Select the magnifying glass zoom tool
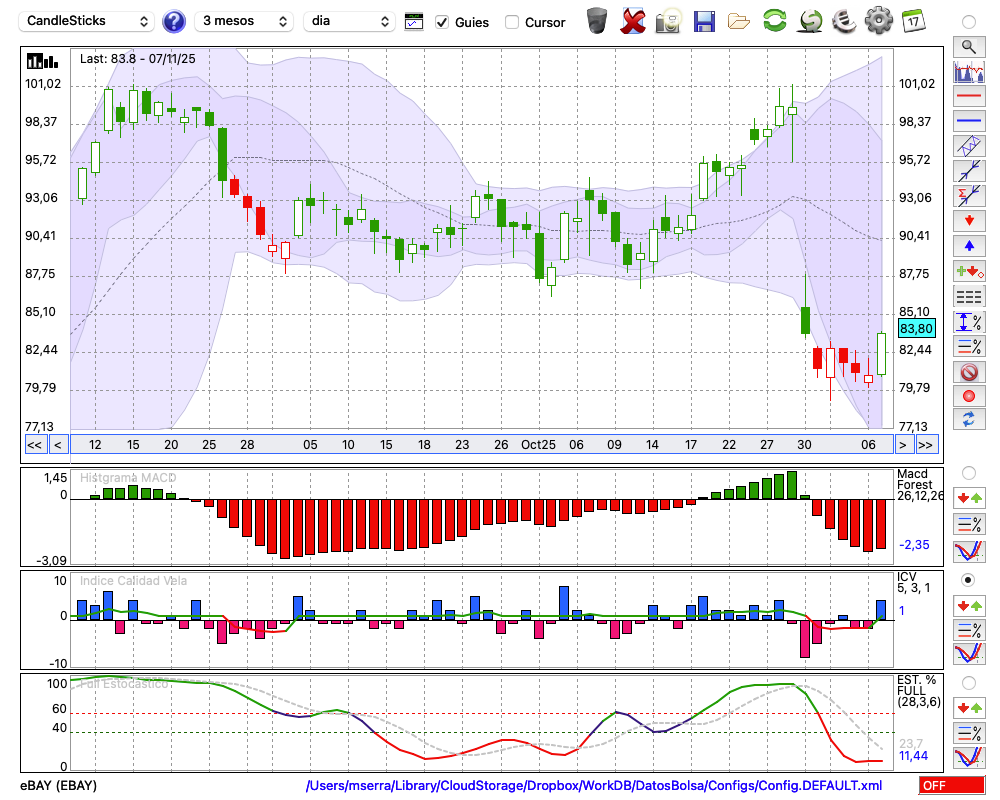The image size is (1000, 800). [x=969, y=47]
